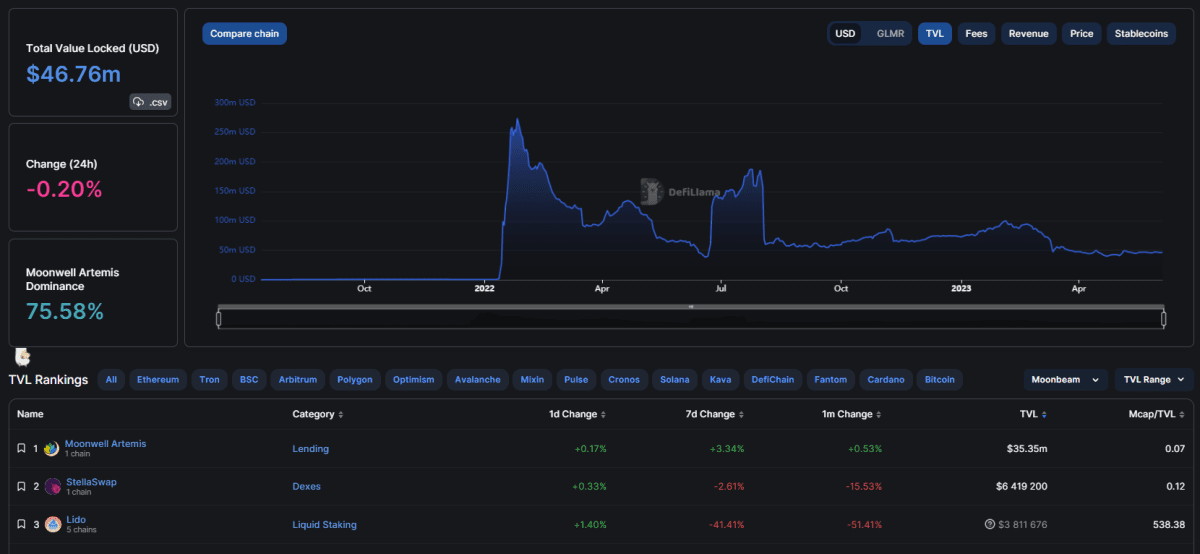Filter rankings by DefiChain
The image size is (1200, 554).
point(773,380)
